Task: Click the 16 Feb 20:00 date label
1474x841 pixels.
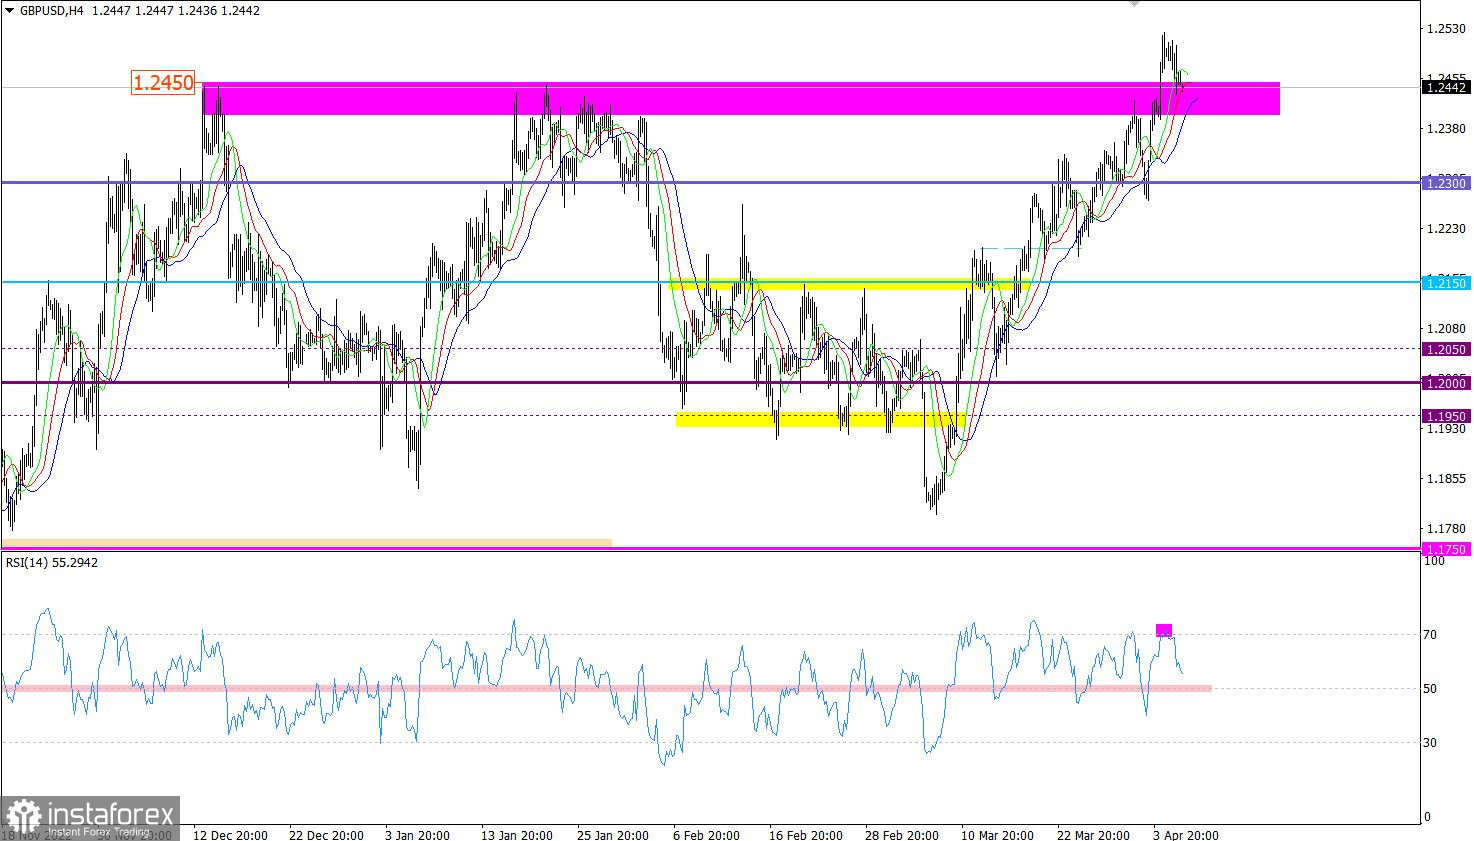Action: [x=806, y=835]
